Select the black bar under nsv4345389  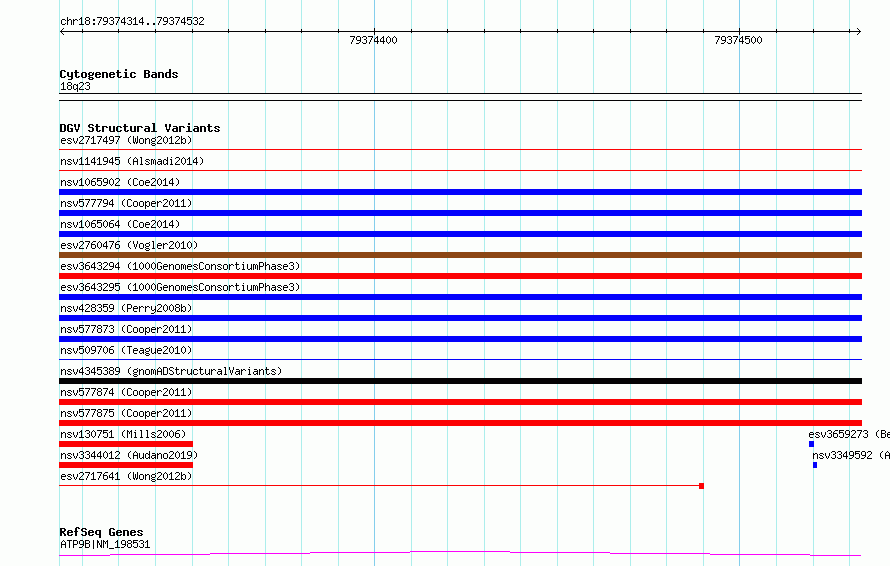pos(460,381)
